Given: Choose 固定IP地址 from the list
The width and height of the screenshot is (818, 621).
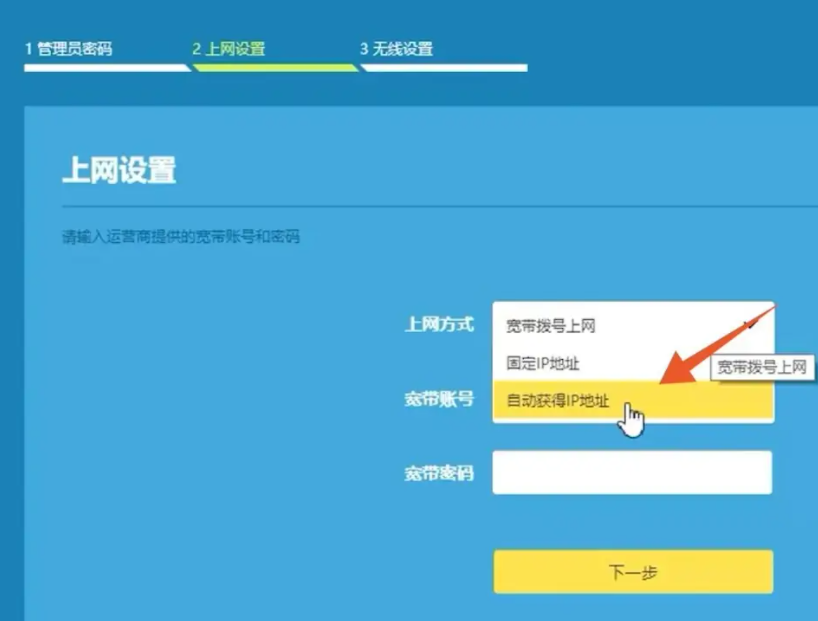Looking at the screenshot, I should pyautogui.click(x=543, y=363).
